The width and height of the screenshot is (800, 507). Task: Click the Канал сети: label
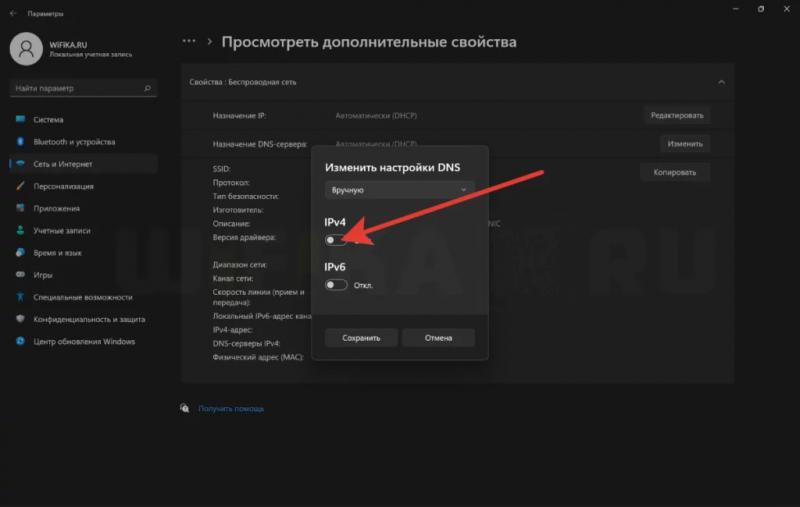click(233, 278)
